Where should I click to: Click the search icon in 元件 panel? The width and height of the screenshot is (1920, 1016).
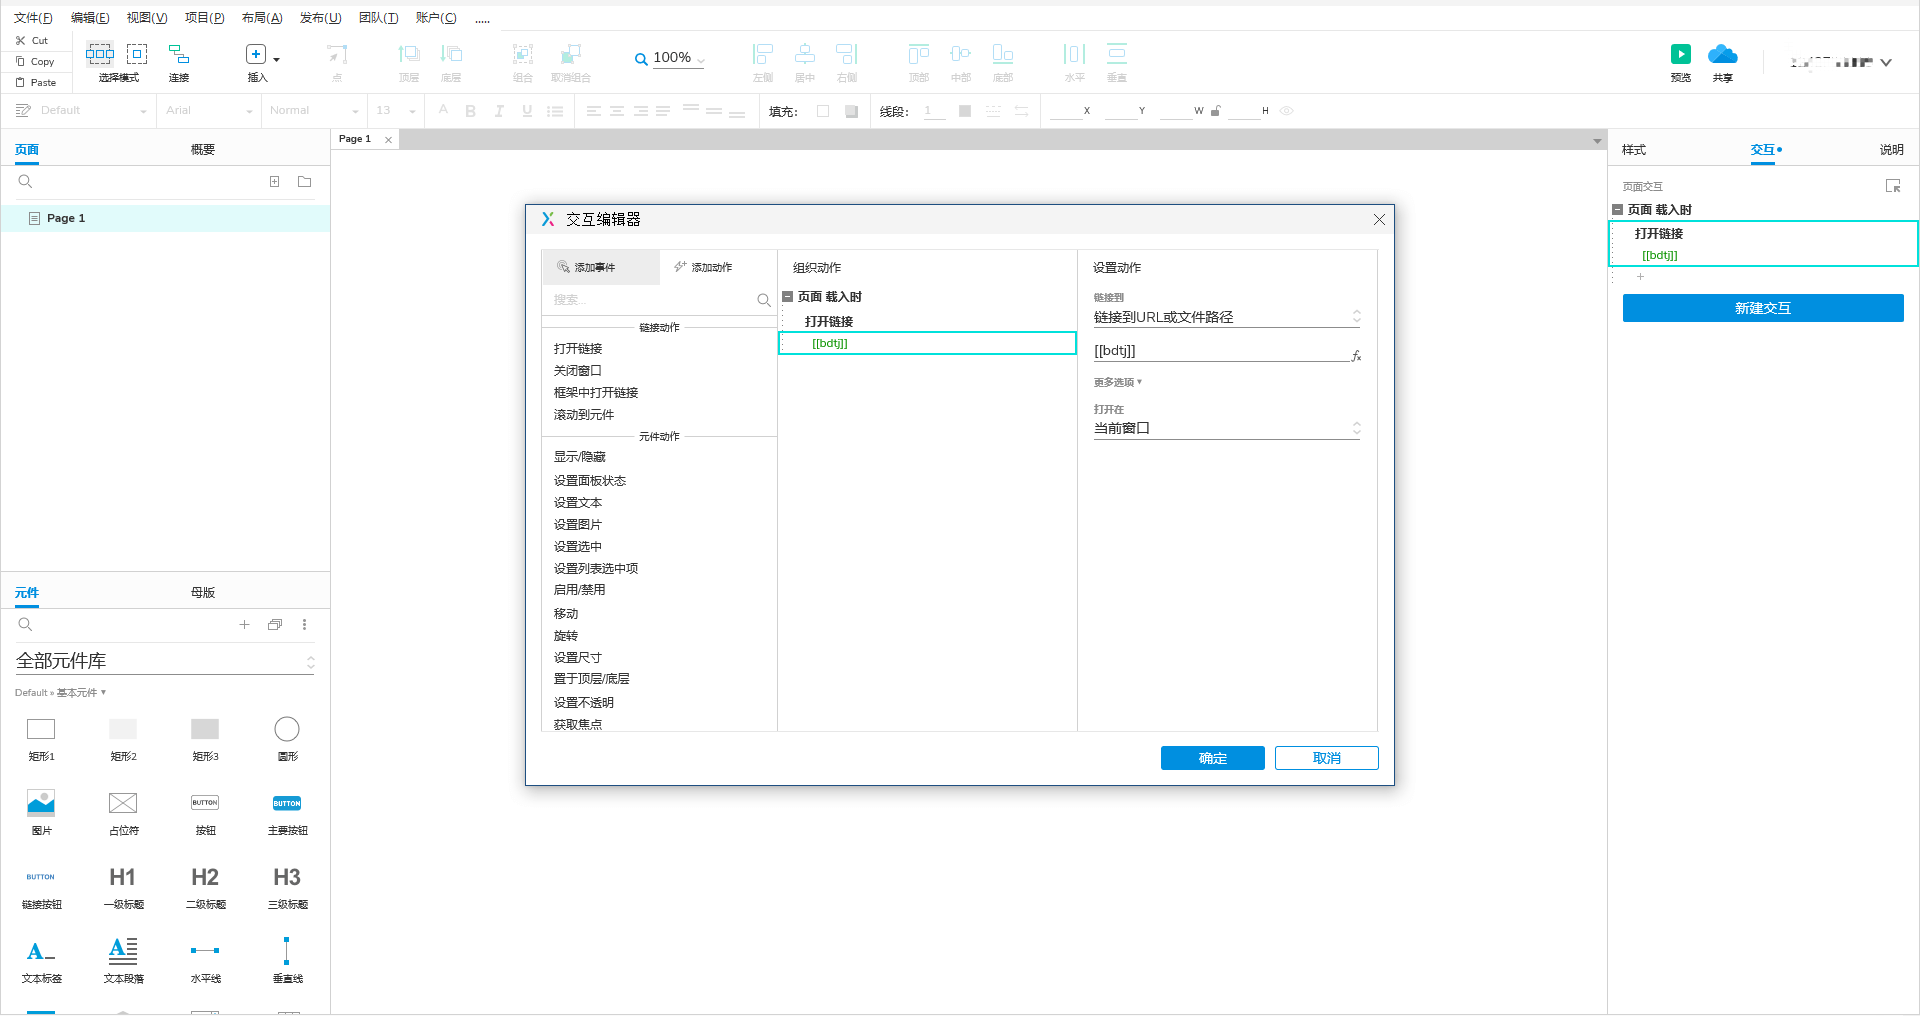pyautogui.click(x=26, y=625)
